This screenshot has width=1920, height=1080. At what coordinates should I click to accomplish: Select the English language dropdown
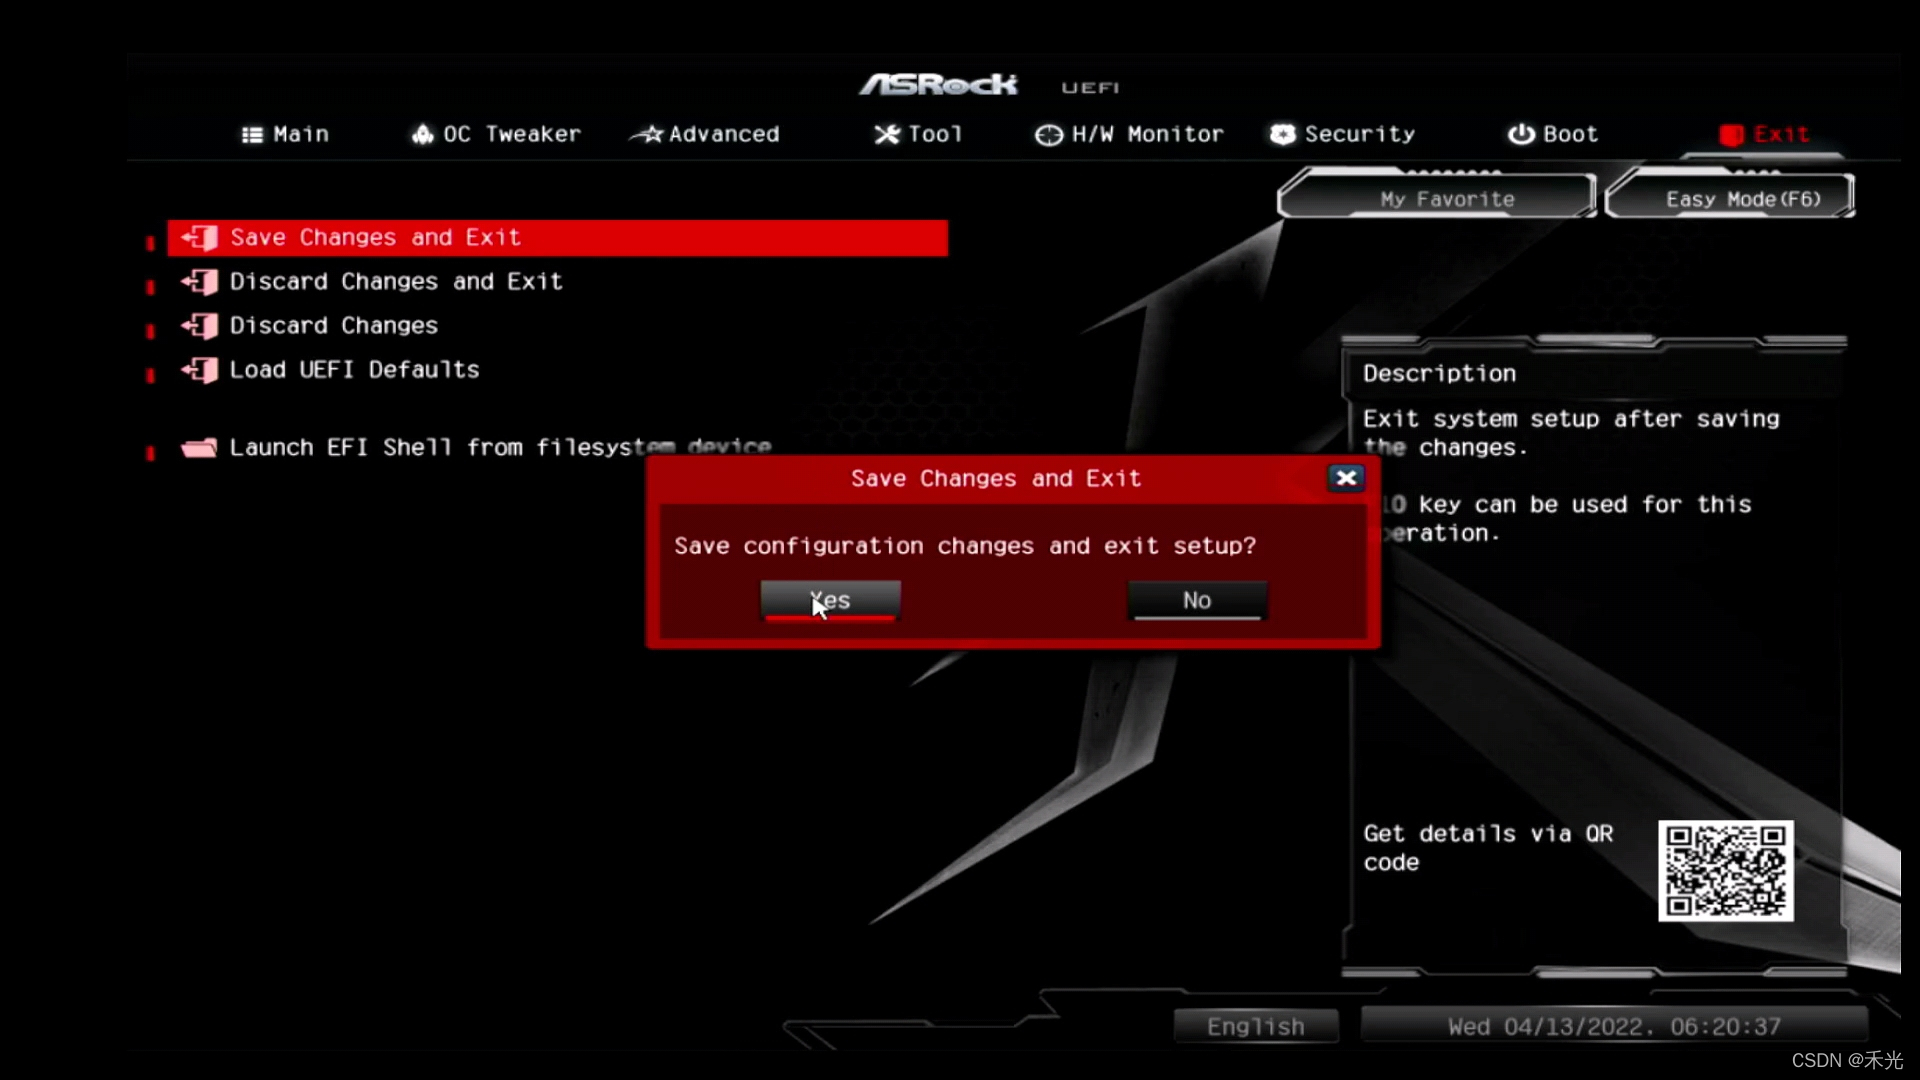coord(1254,1026)
